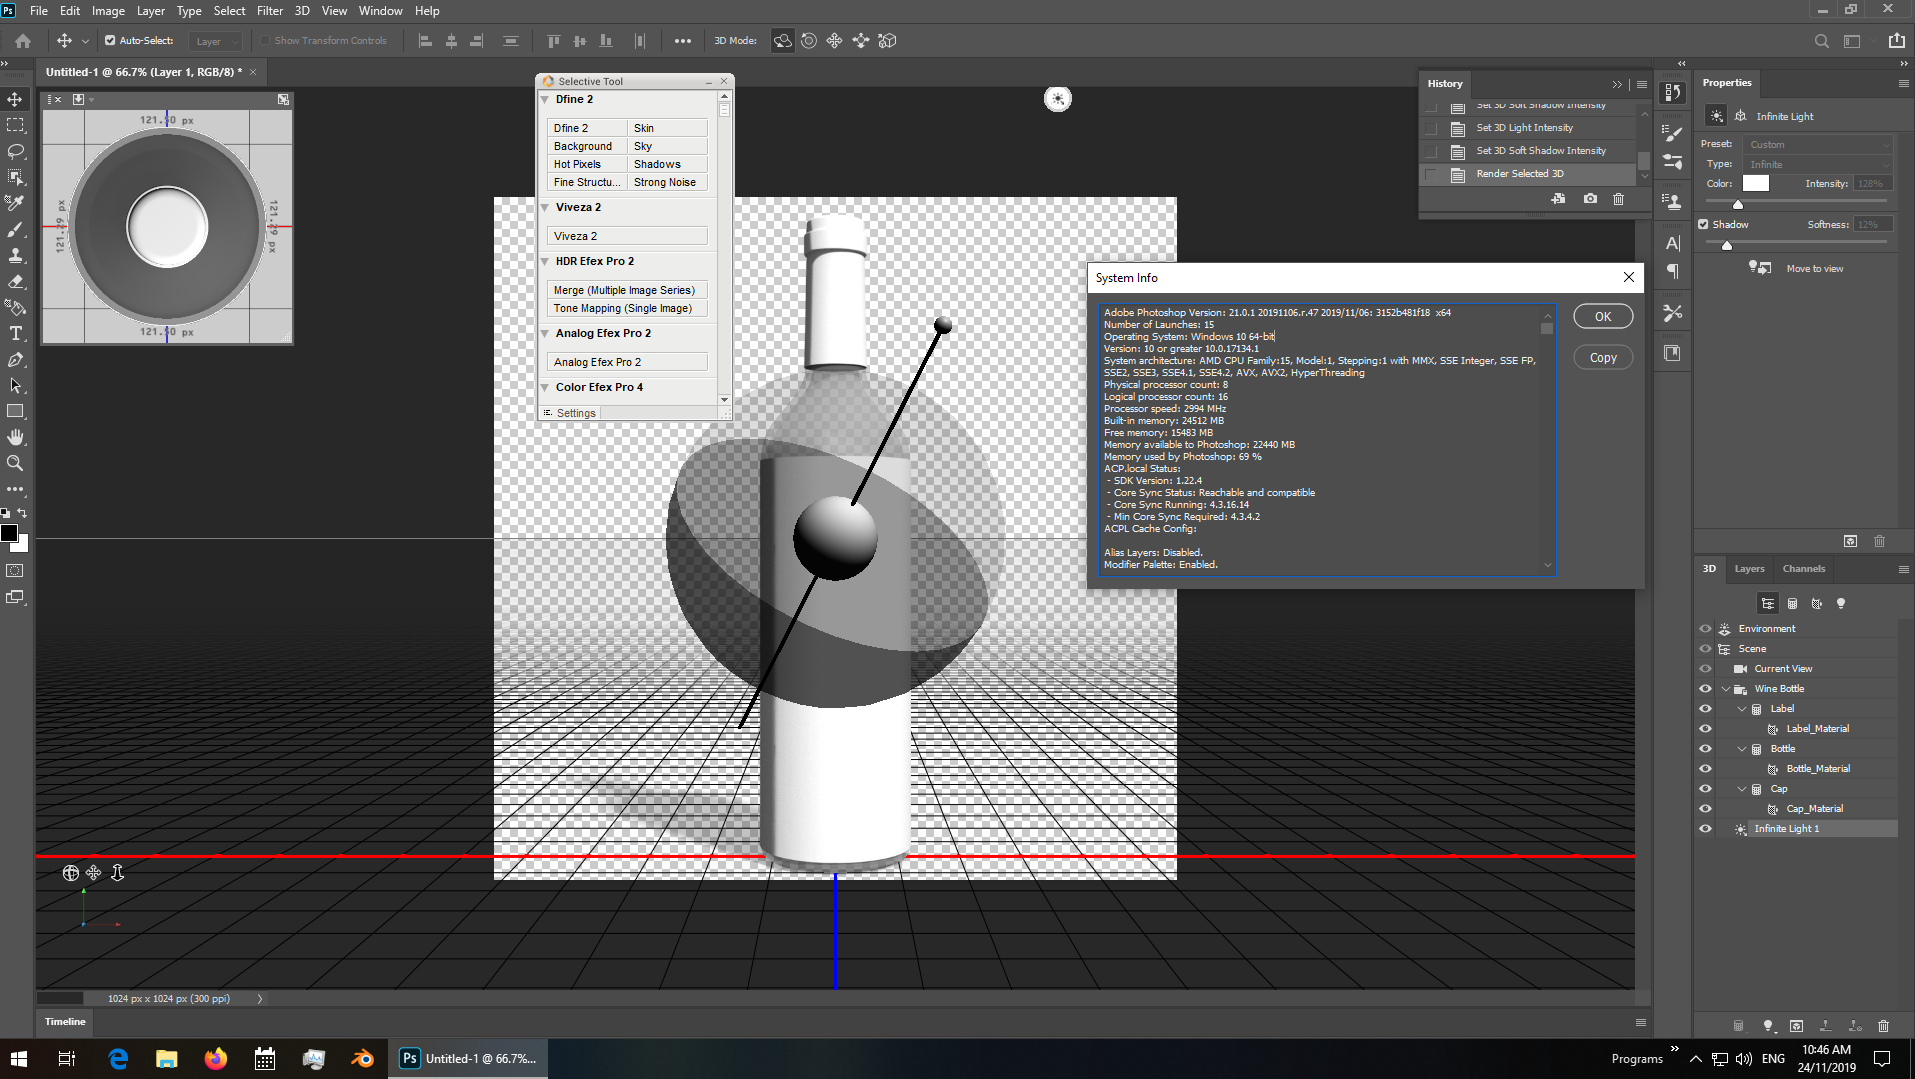Open the Preset dropdown in Properties
Screen dimensions: 1915x1079
click(x=1817, y=145)
